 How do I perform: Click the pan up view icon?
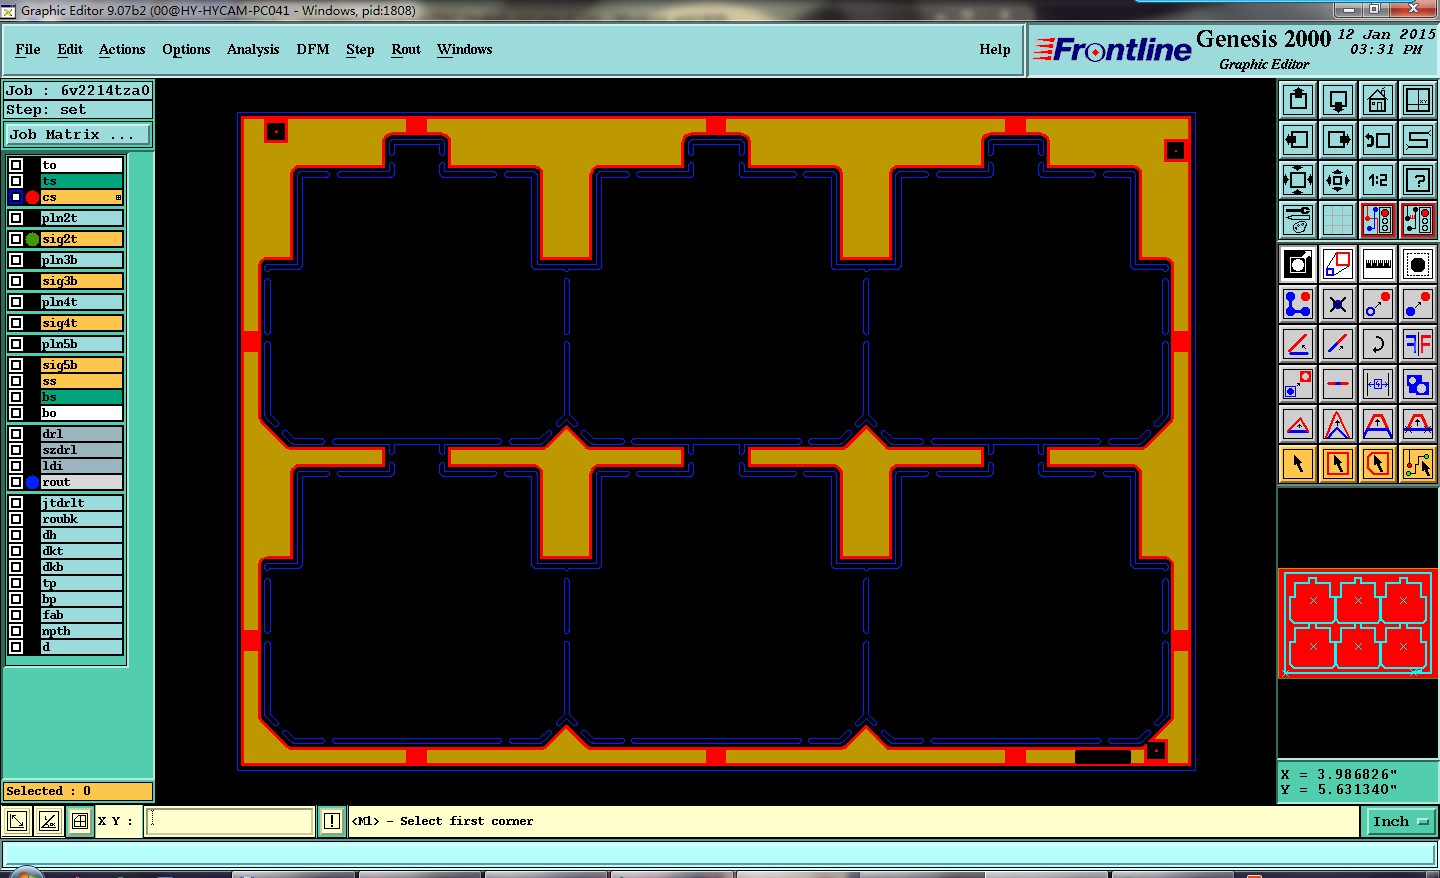[x=1298, y=100]
